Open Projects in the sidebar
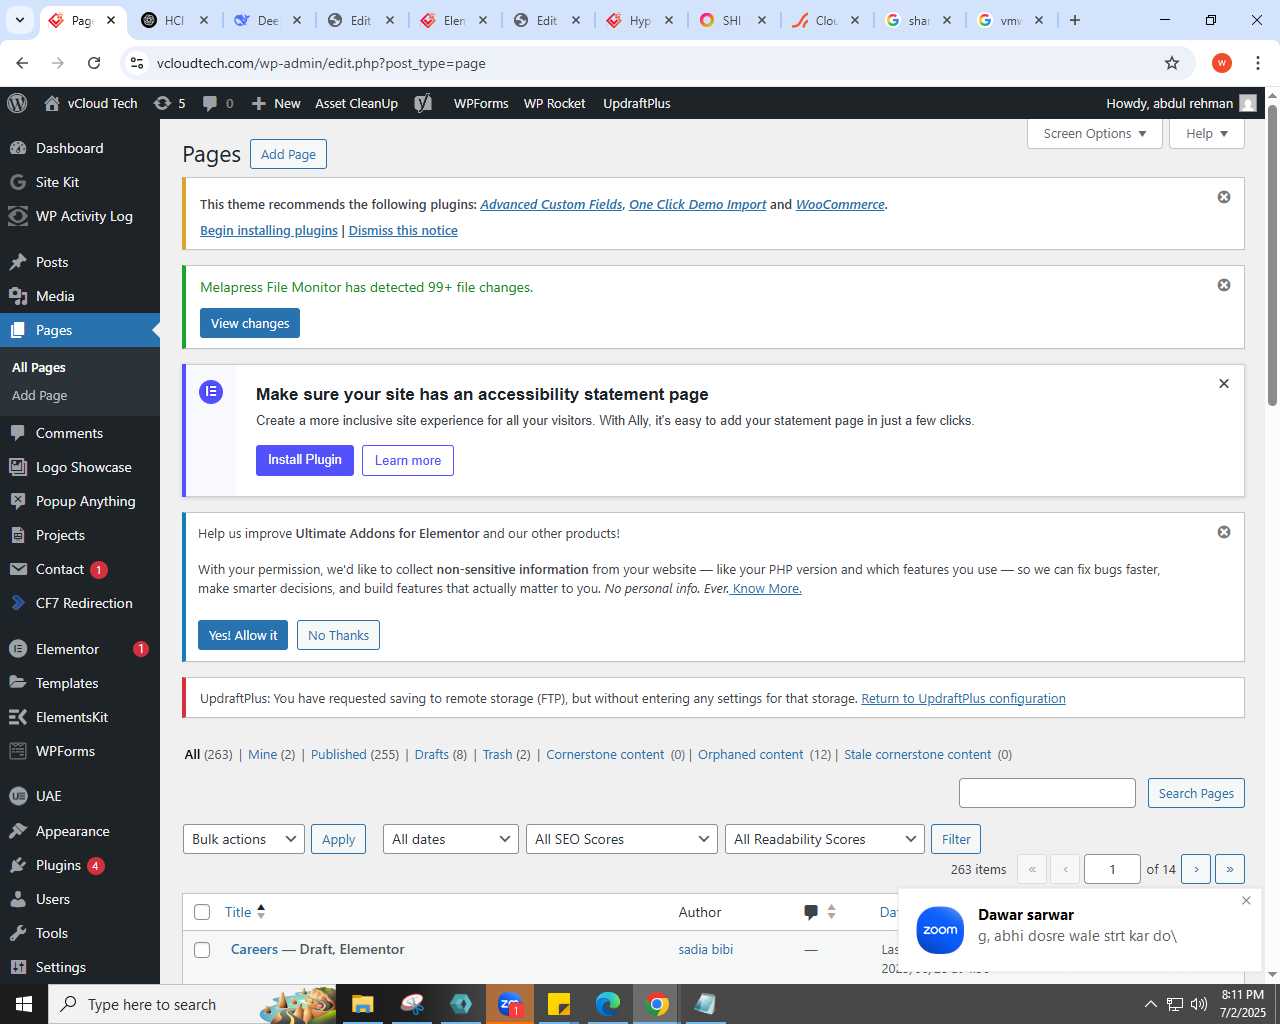This screenshot has height=1024, width=1280. coord(80,535)
